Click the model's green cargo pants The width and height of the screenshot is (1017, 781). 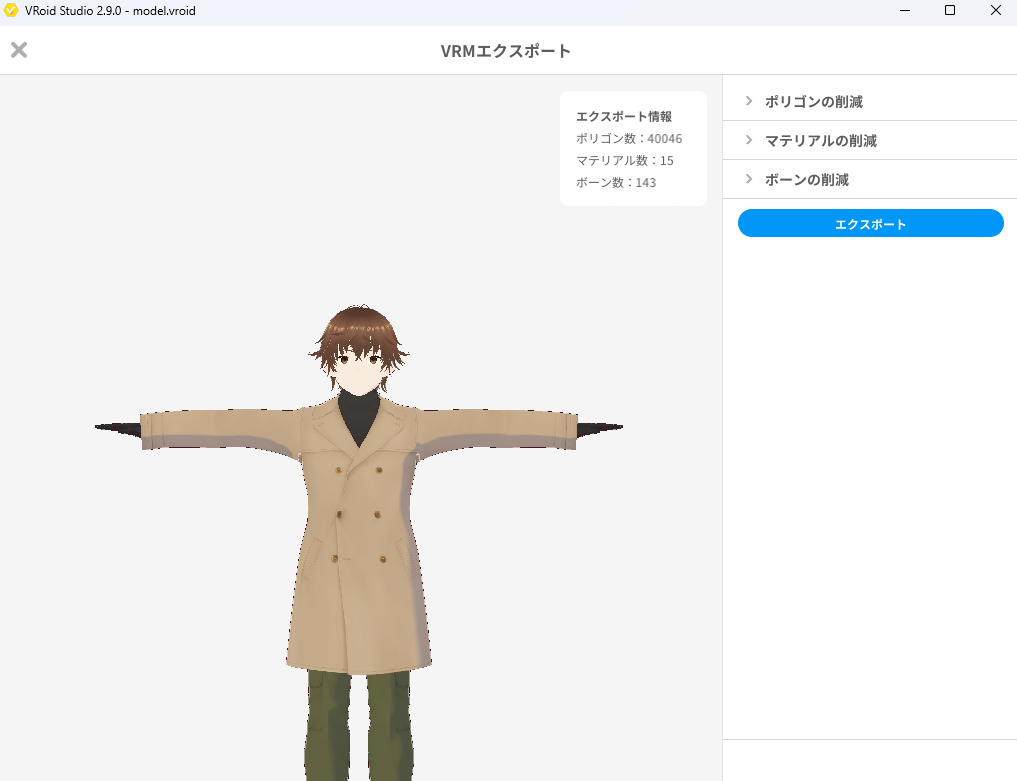[x=359, y=725]
